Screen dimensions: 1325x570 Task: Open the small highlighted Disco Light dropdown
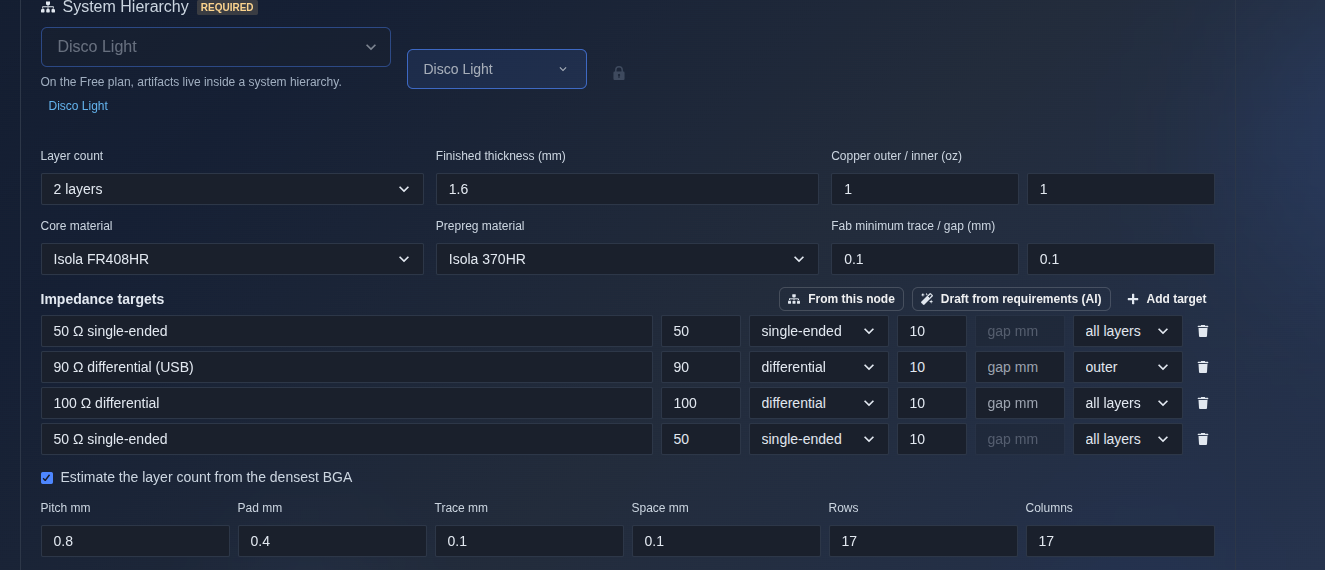point(497,69)
